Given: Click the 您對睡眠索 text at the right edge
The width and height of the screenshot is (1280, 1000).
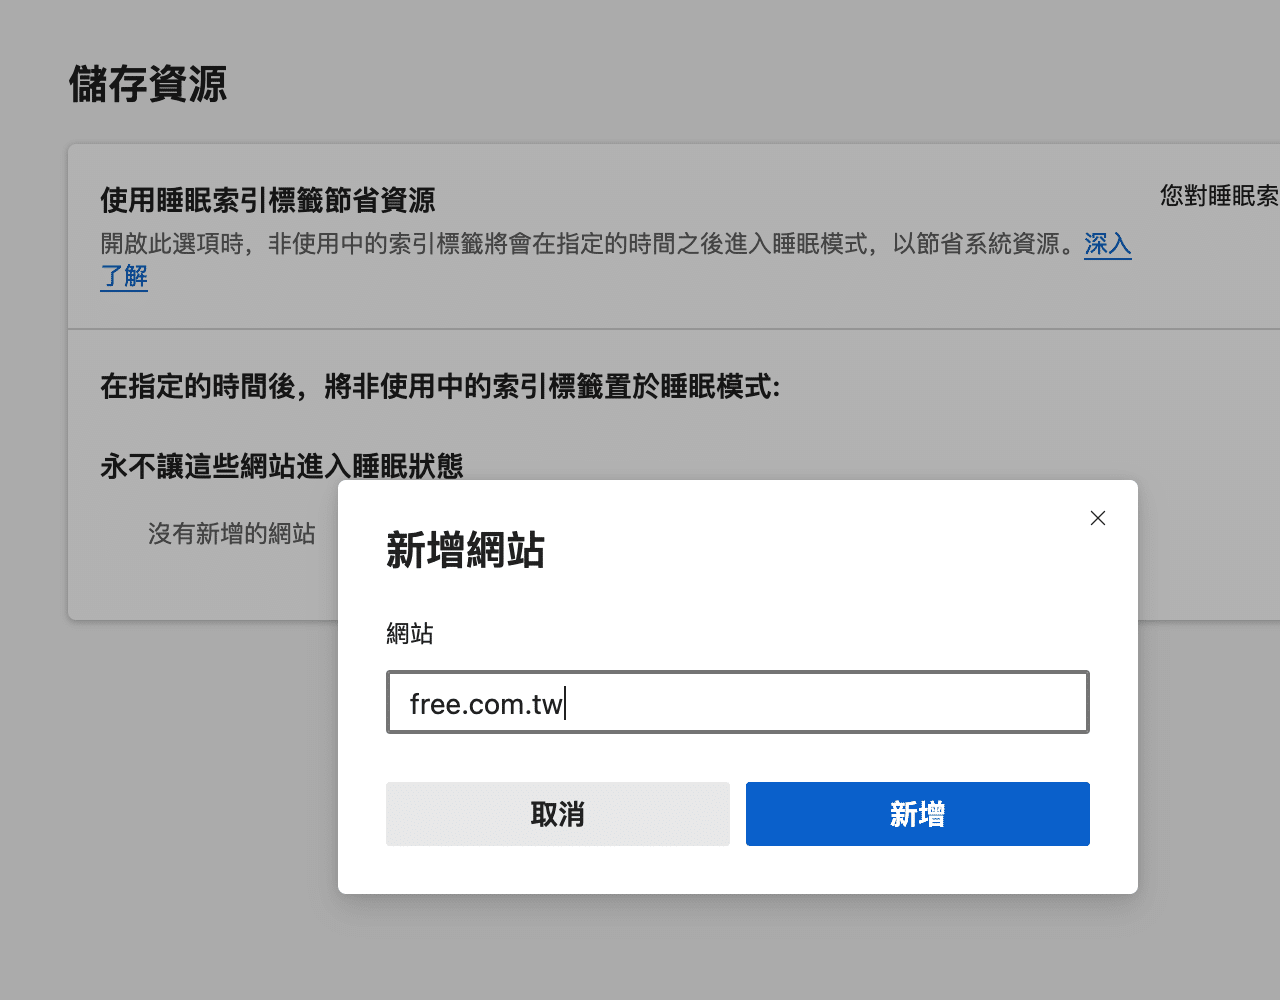Looking at the screenshot, I should point(1220,196).
